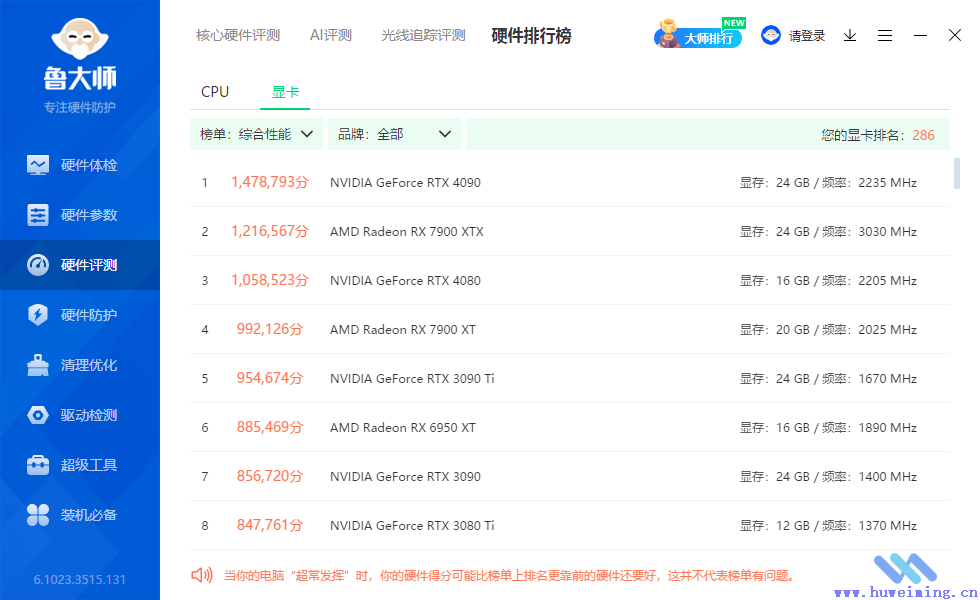The width and height of the screenshot is (980, 600).
Task: Click the version number 6.1023.3515.131
Action: click(79, 579)
